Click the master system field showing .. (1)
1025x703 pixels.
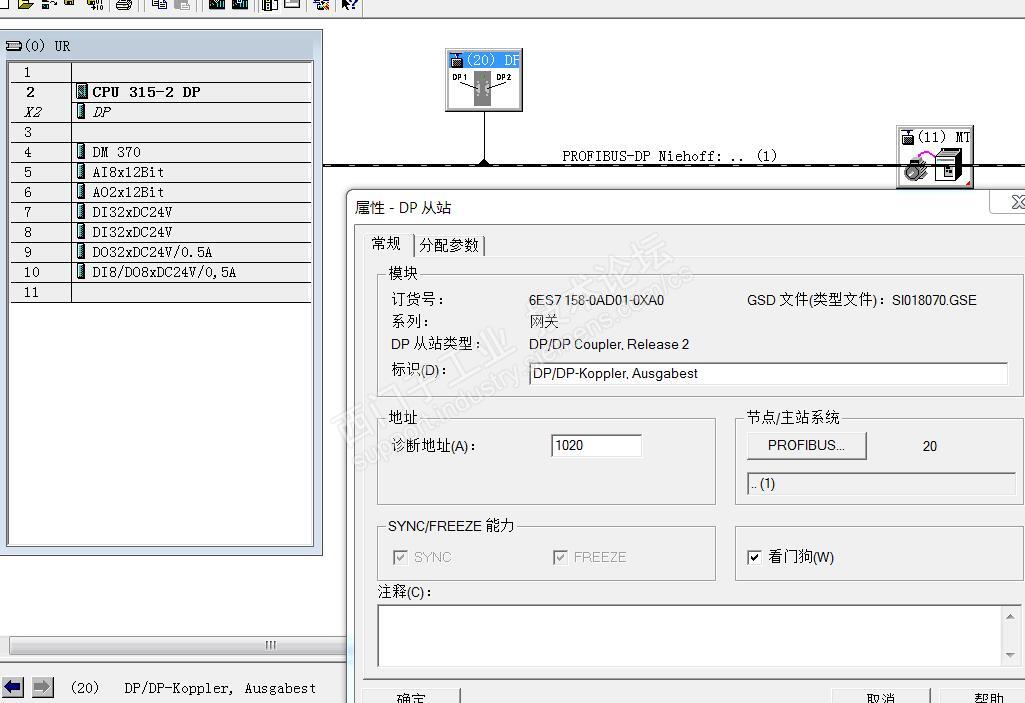coord(881,484)
